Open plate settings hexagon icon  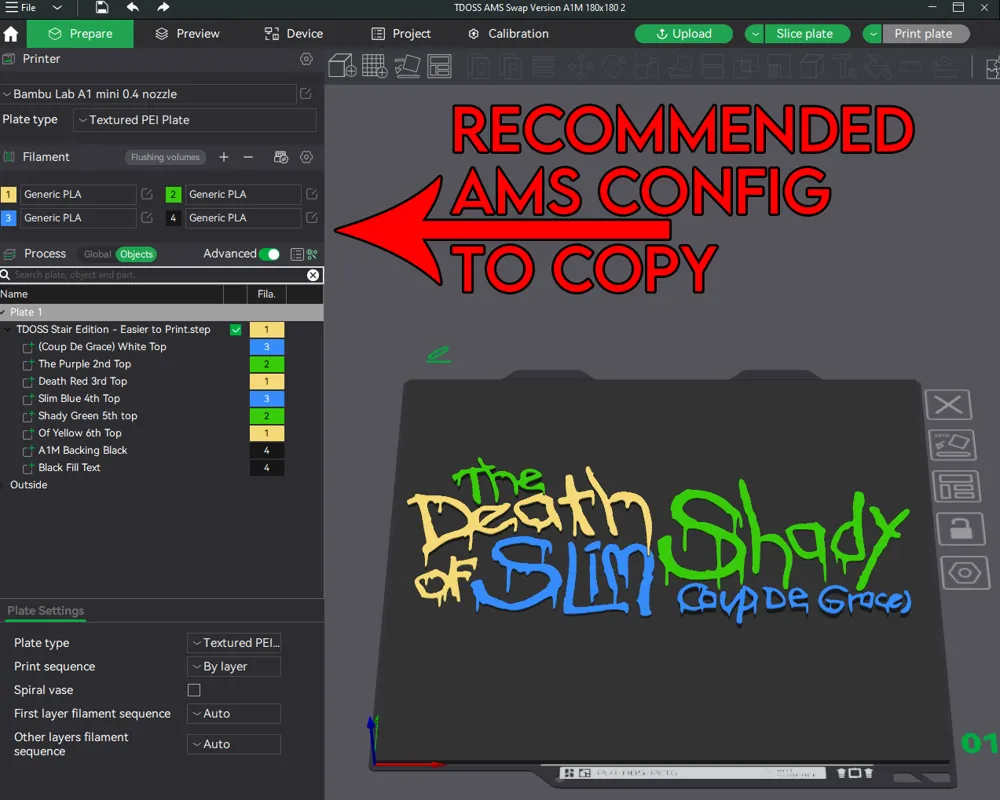coord(964,573)
